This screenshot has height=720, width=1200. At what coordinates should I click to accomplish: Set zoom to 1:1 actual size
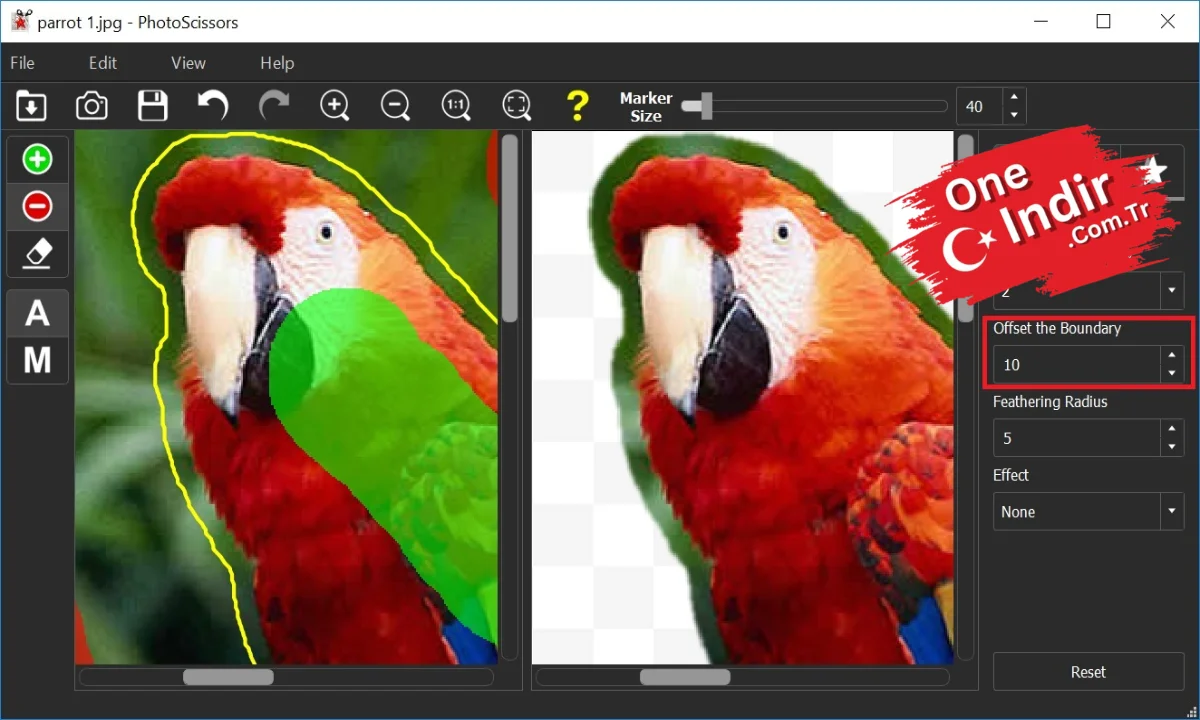click(456, 105)
